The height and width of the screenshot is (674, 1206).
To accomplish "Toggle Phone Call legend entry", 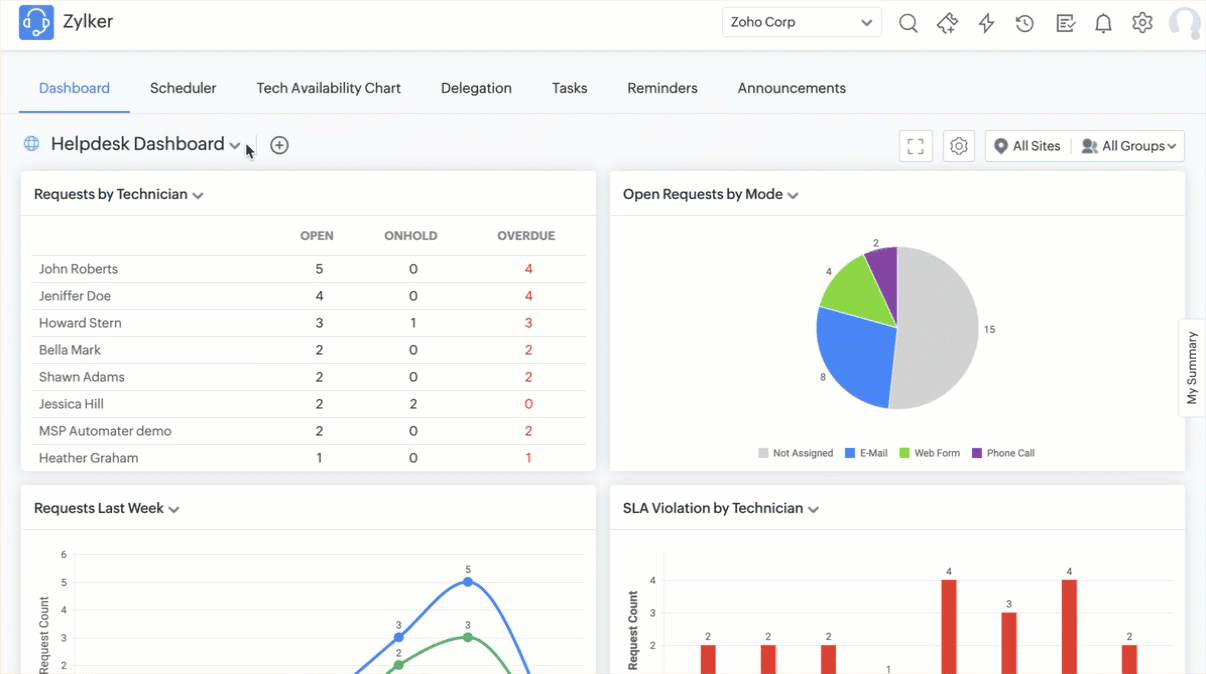I will [x=1003, y=453].
